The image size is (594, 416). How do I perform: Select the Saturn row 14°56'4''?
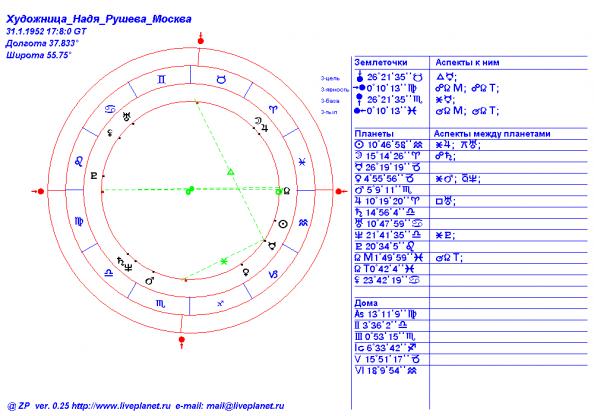pyautogui.click(x=385, y=212)
